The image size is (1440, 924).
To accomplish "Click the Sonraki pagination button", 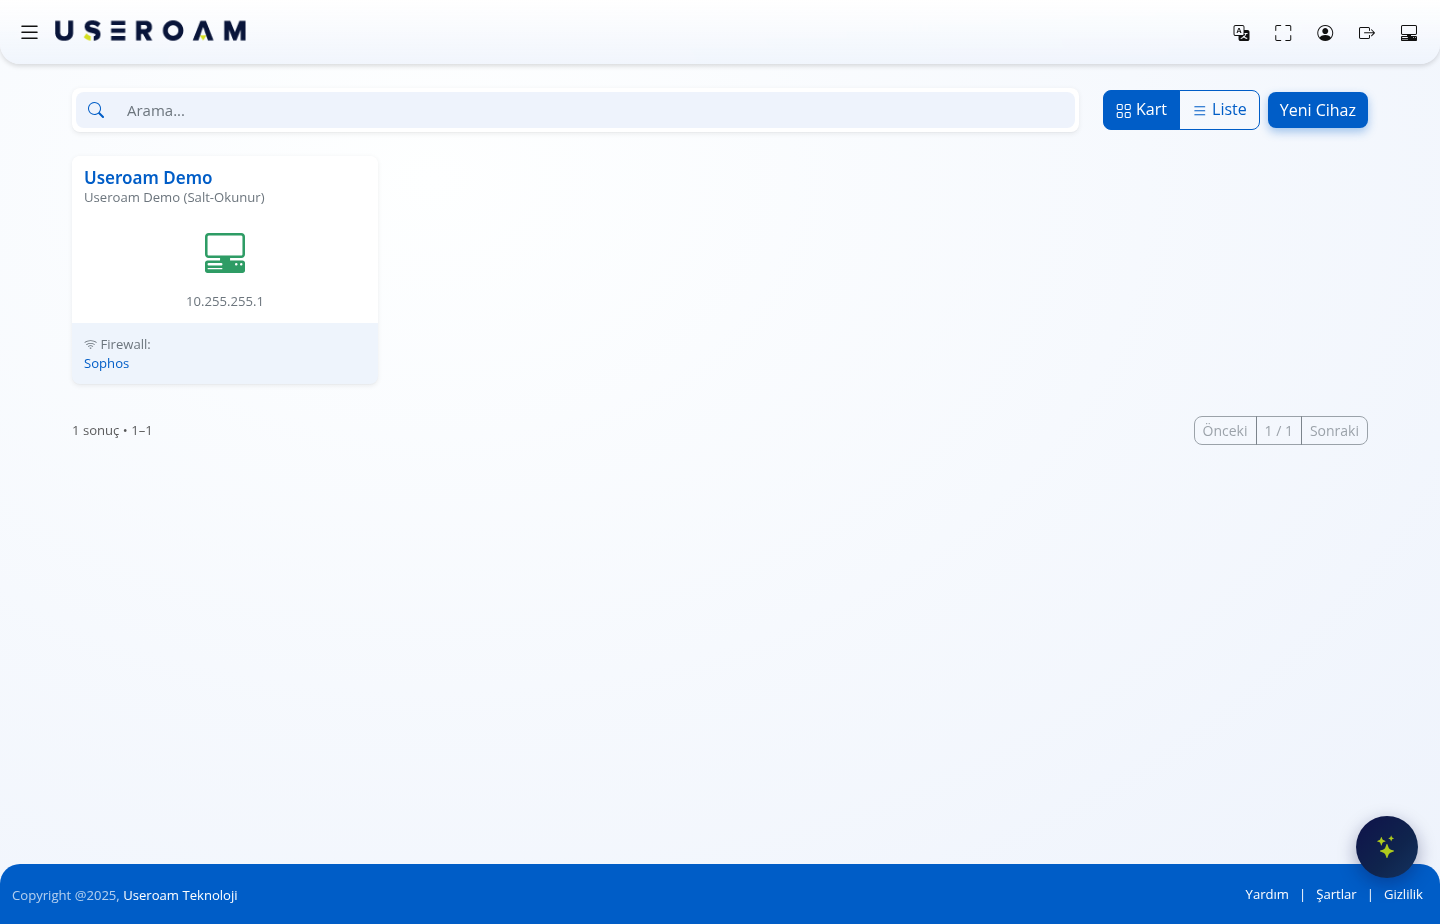I will (x=1334, y=431).
